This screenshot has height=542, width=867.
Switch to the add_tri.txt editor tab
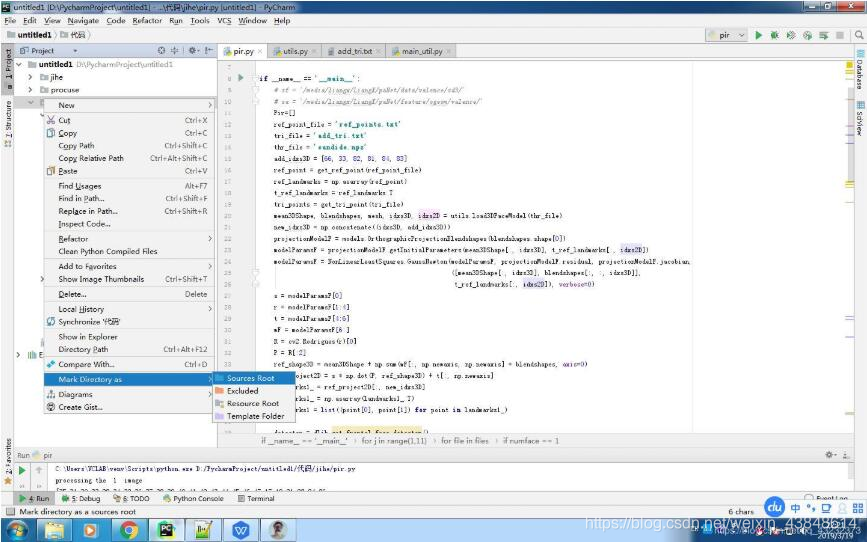click(353, 51)
